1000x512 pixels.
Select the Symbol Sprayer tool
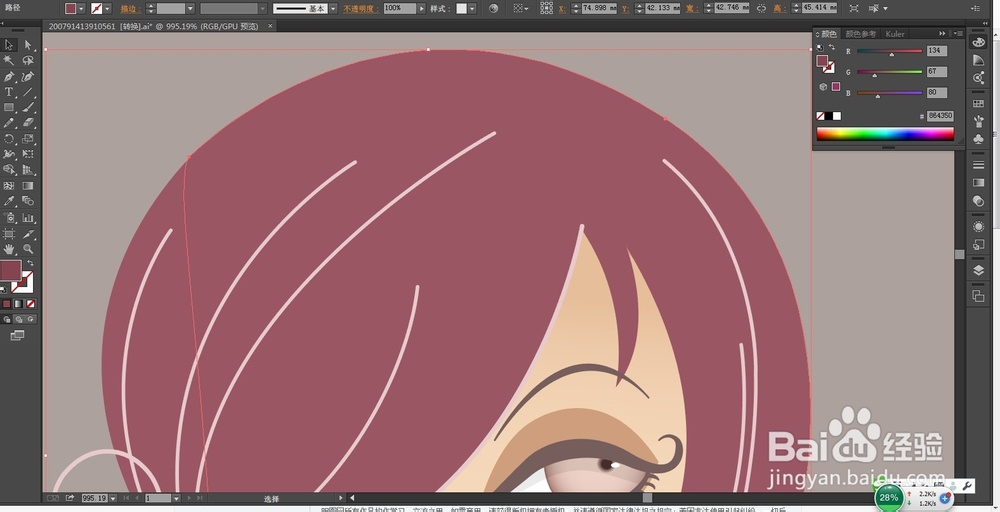9,218
